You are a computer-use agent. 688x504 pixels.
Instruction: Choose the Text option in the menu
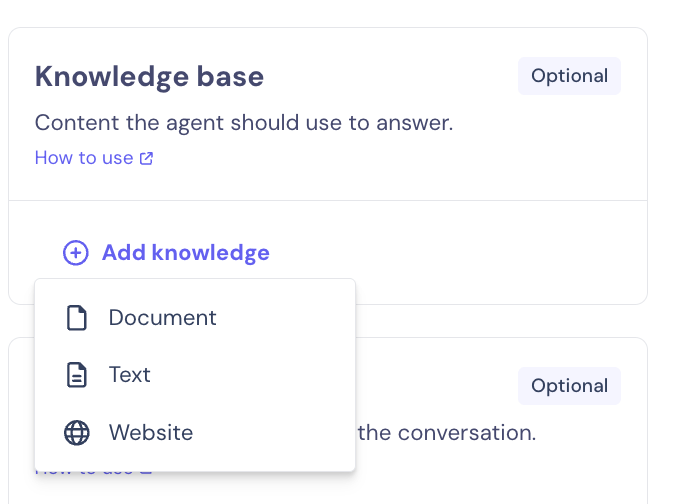tap(130, 375)
